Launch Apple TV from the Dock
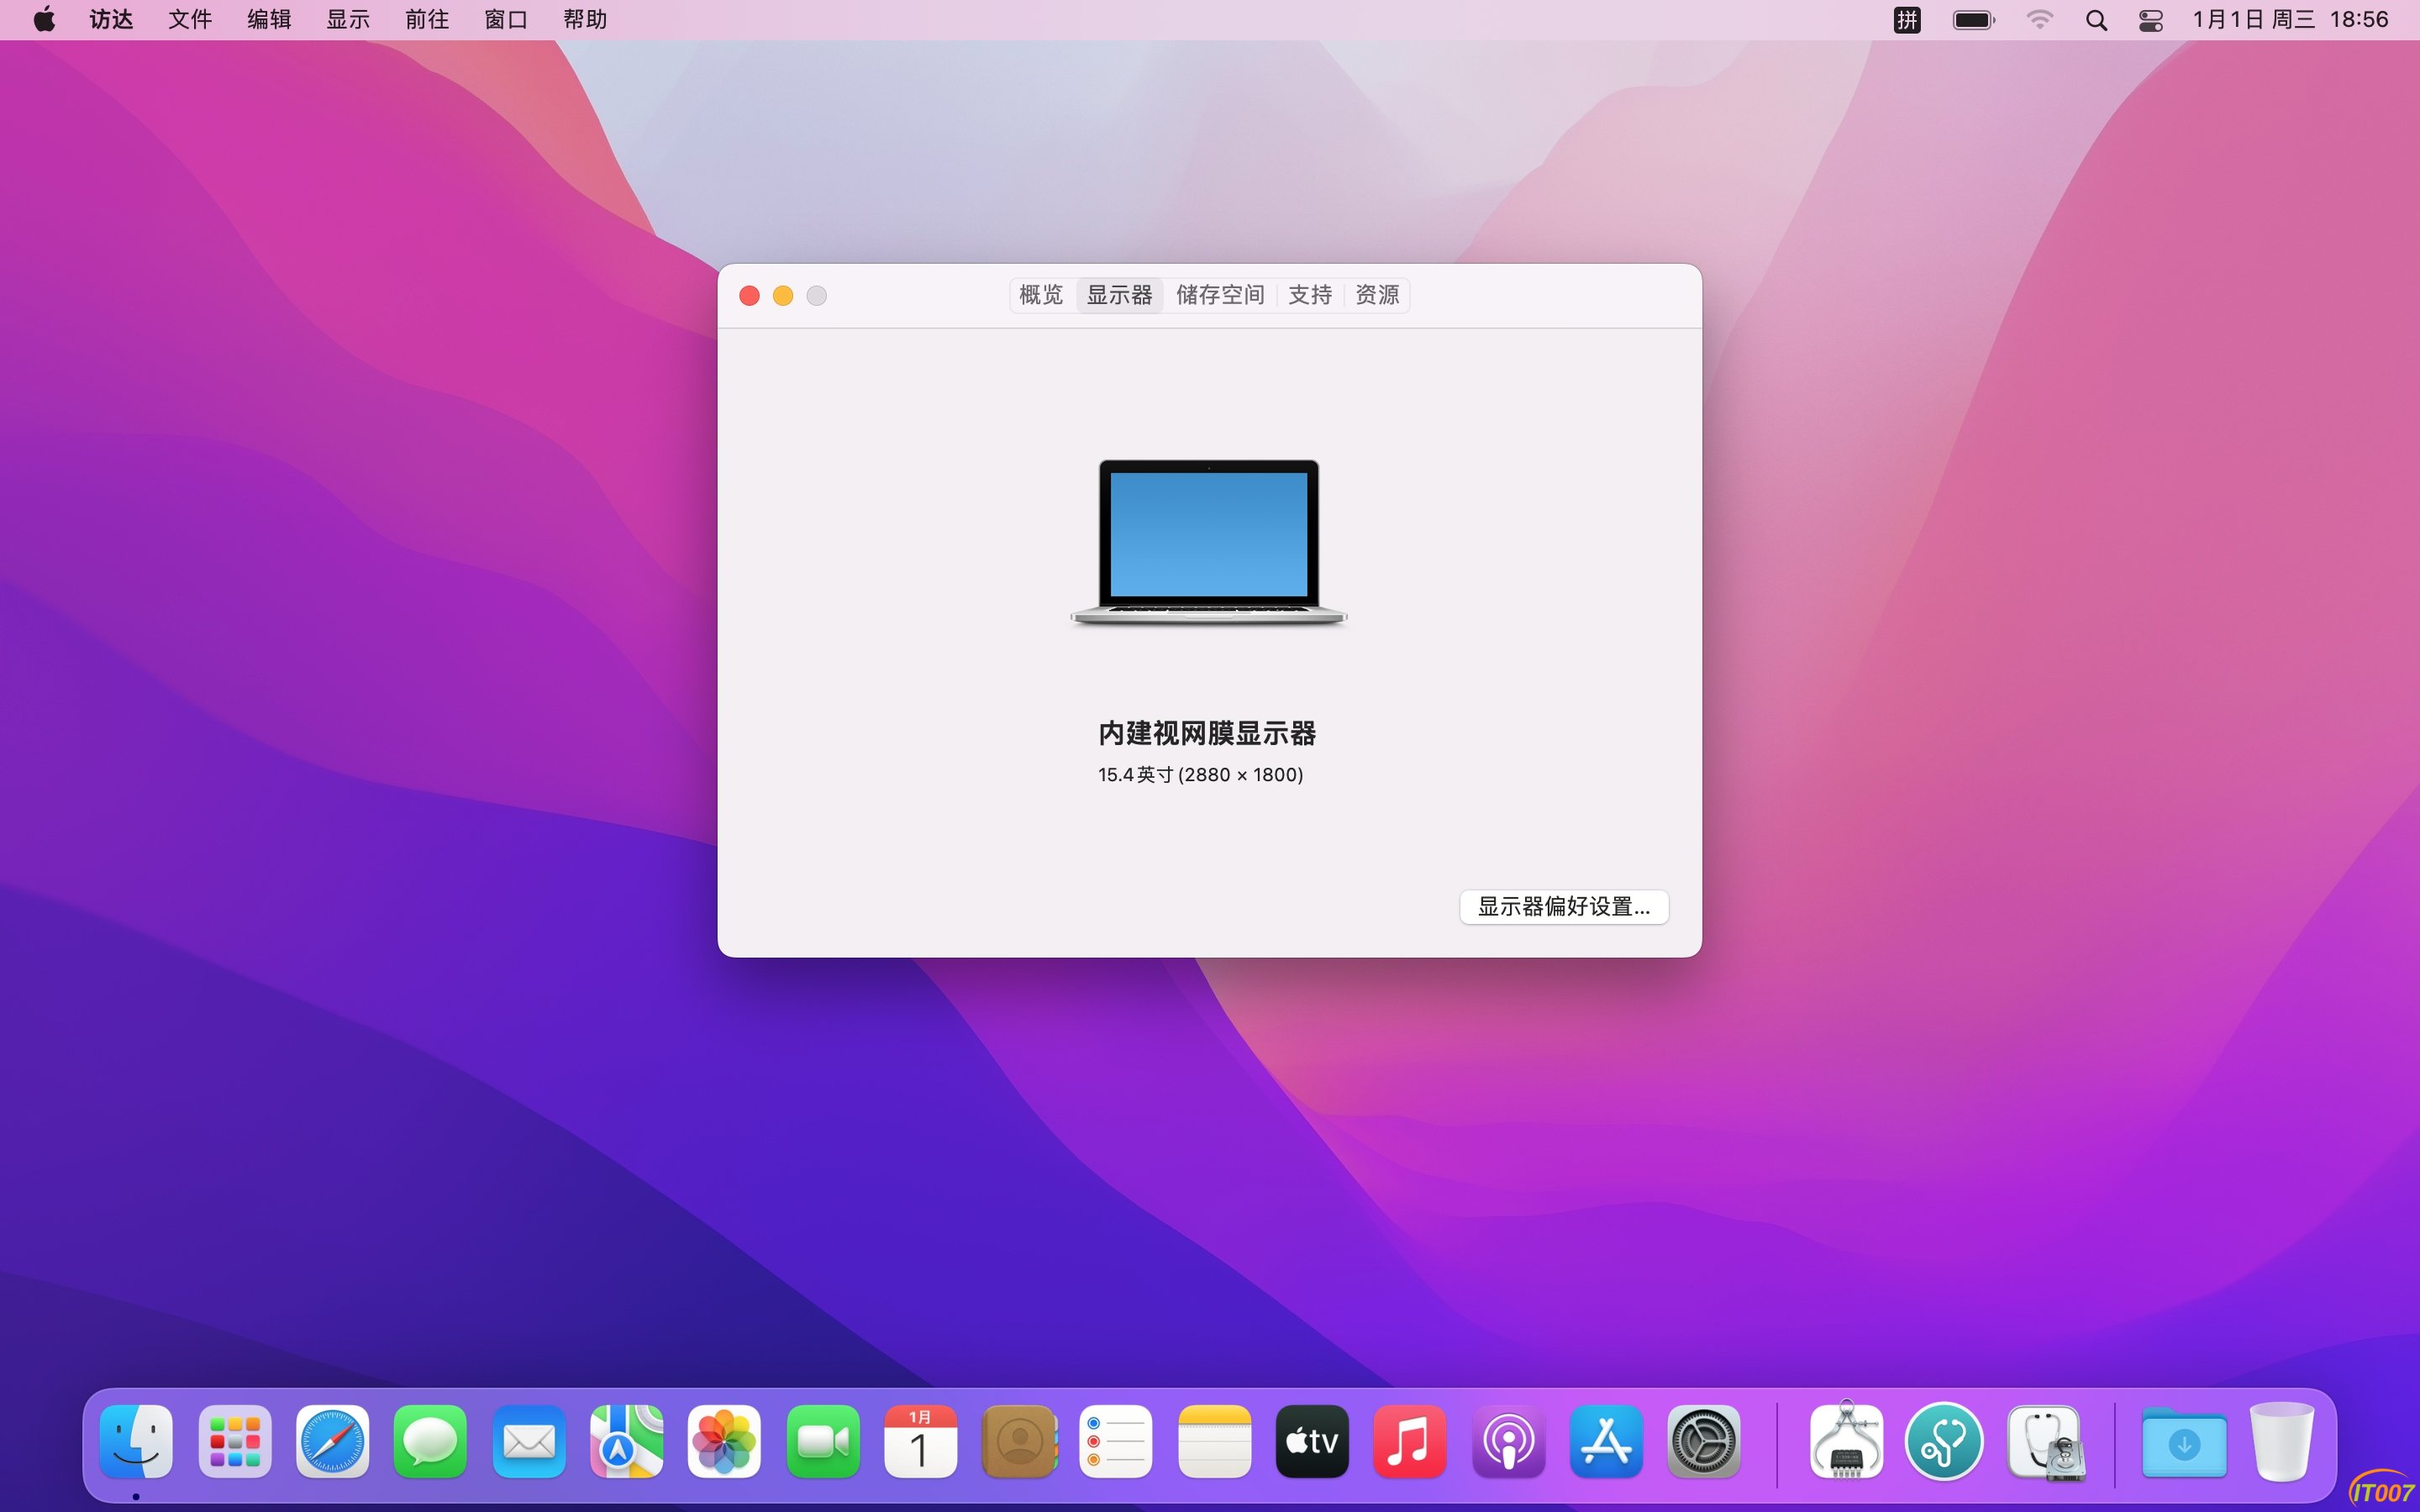 pos(1312,1441)
